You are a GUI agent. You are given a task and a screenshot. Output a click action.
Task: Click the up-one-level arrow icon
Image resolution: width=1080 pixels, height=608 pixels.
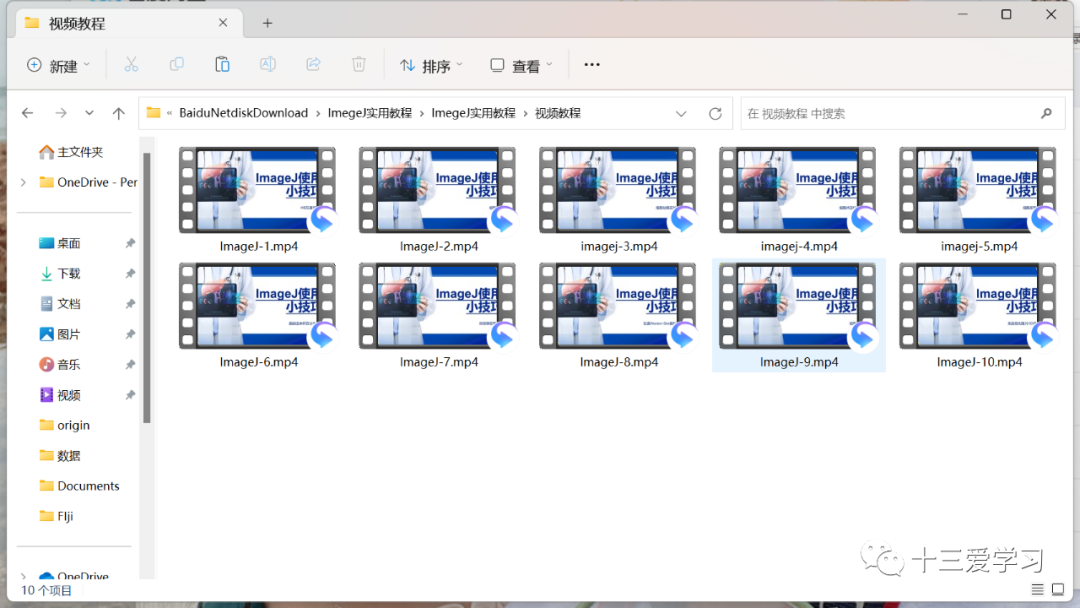[118, 112]
